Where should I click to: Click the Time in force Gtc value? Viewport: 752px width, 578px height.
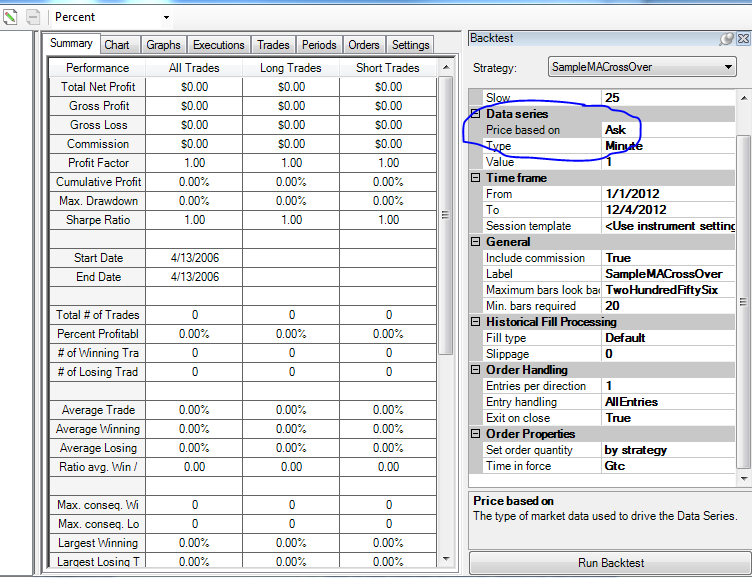[x=668, y=466]
